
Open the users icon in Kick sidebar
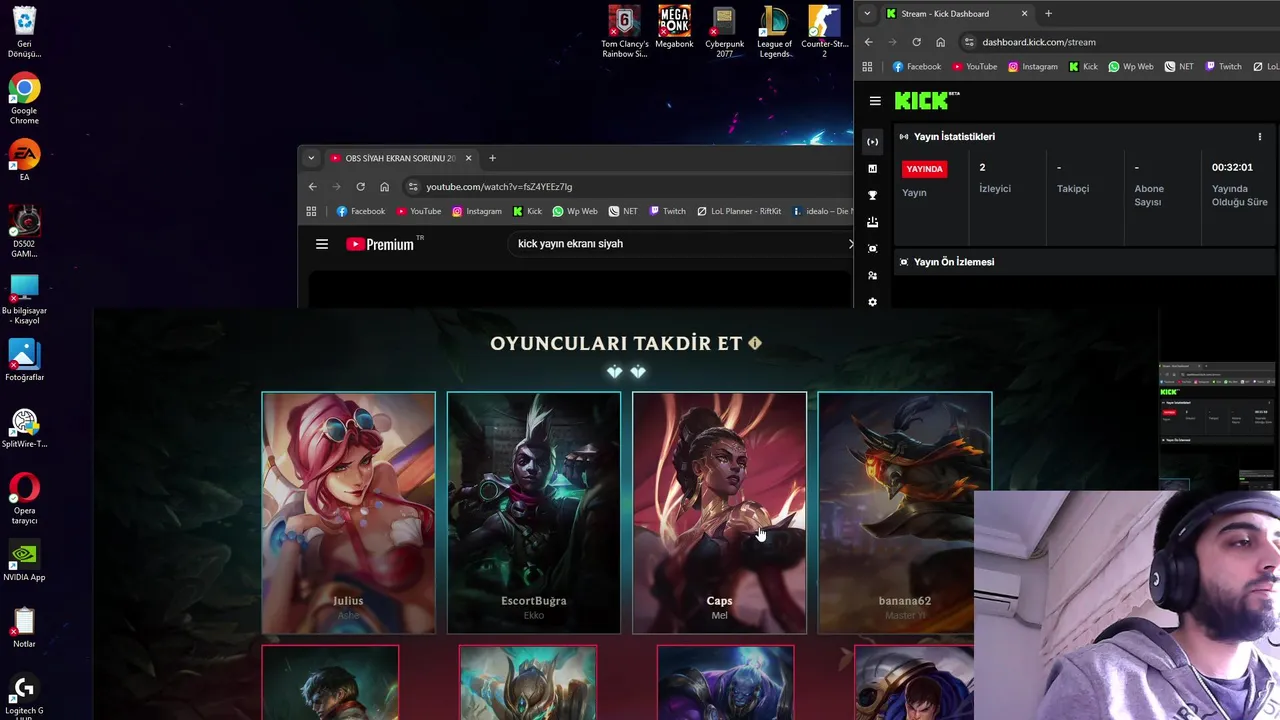[x=872, y=275]
